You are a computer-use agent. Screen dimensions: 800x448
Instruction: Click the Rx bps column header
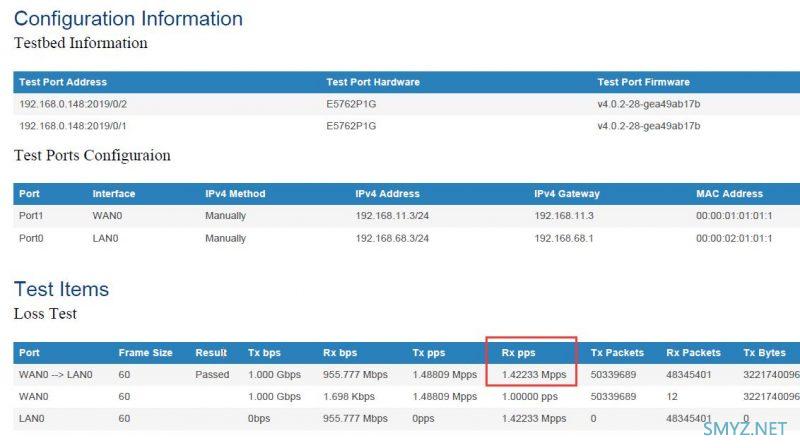click(340, 353)
